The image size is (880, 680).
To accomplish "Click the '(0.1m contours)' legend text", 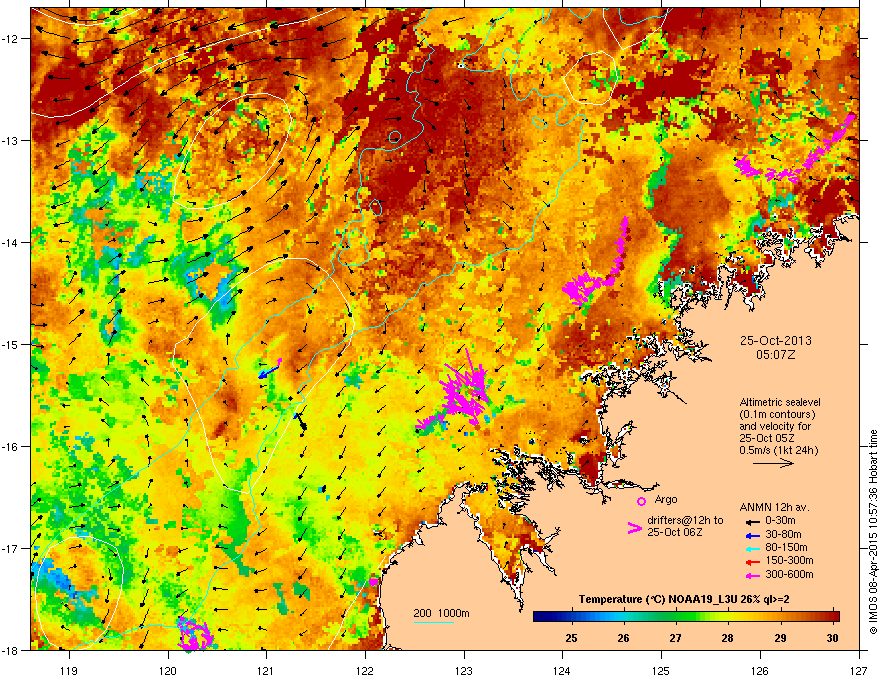I will [777, 415].
